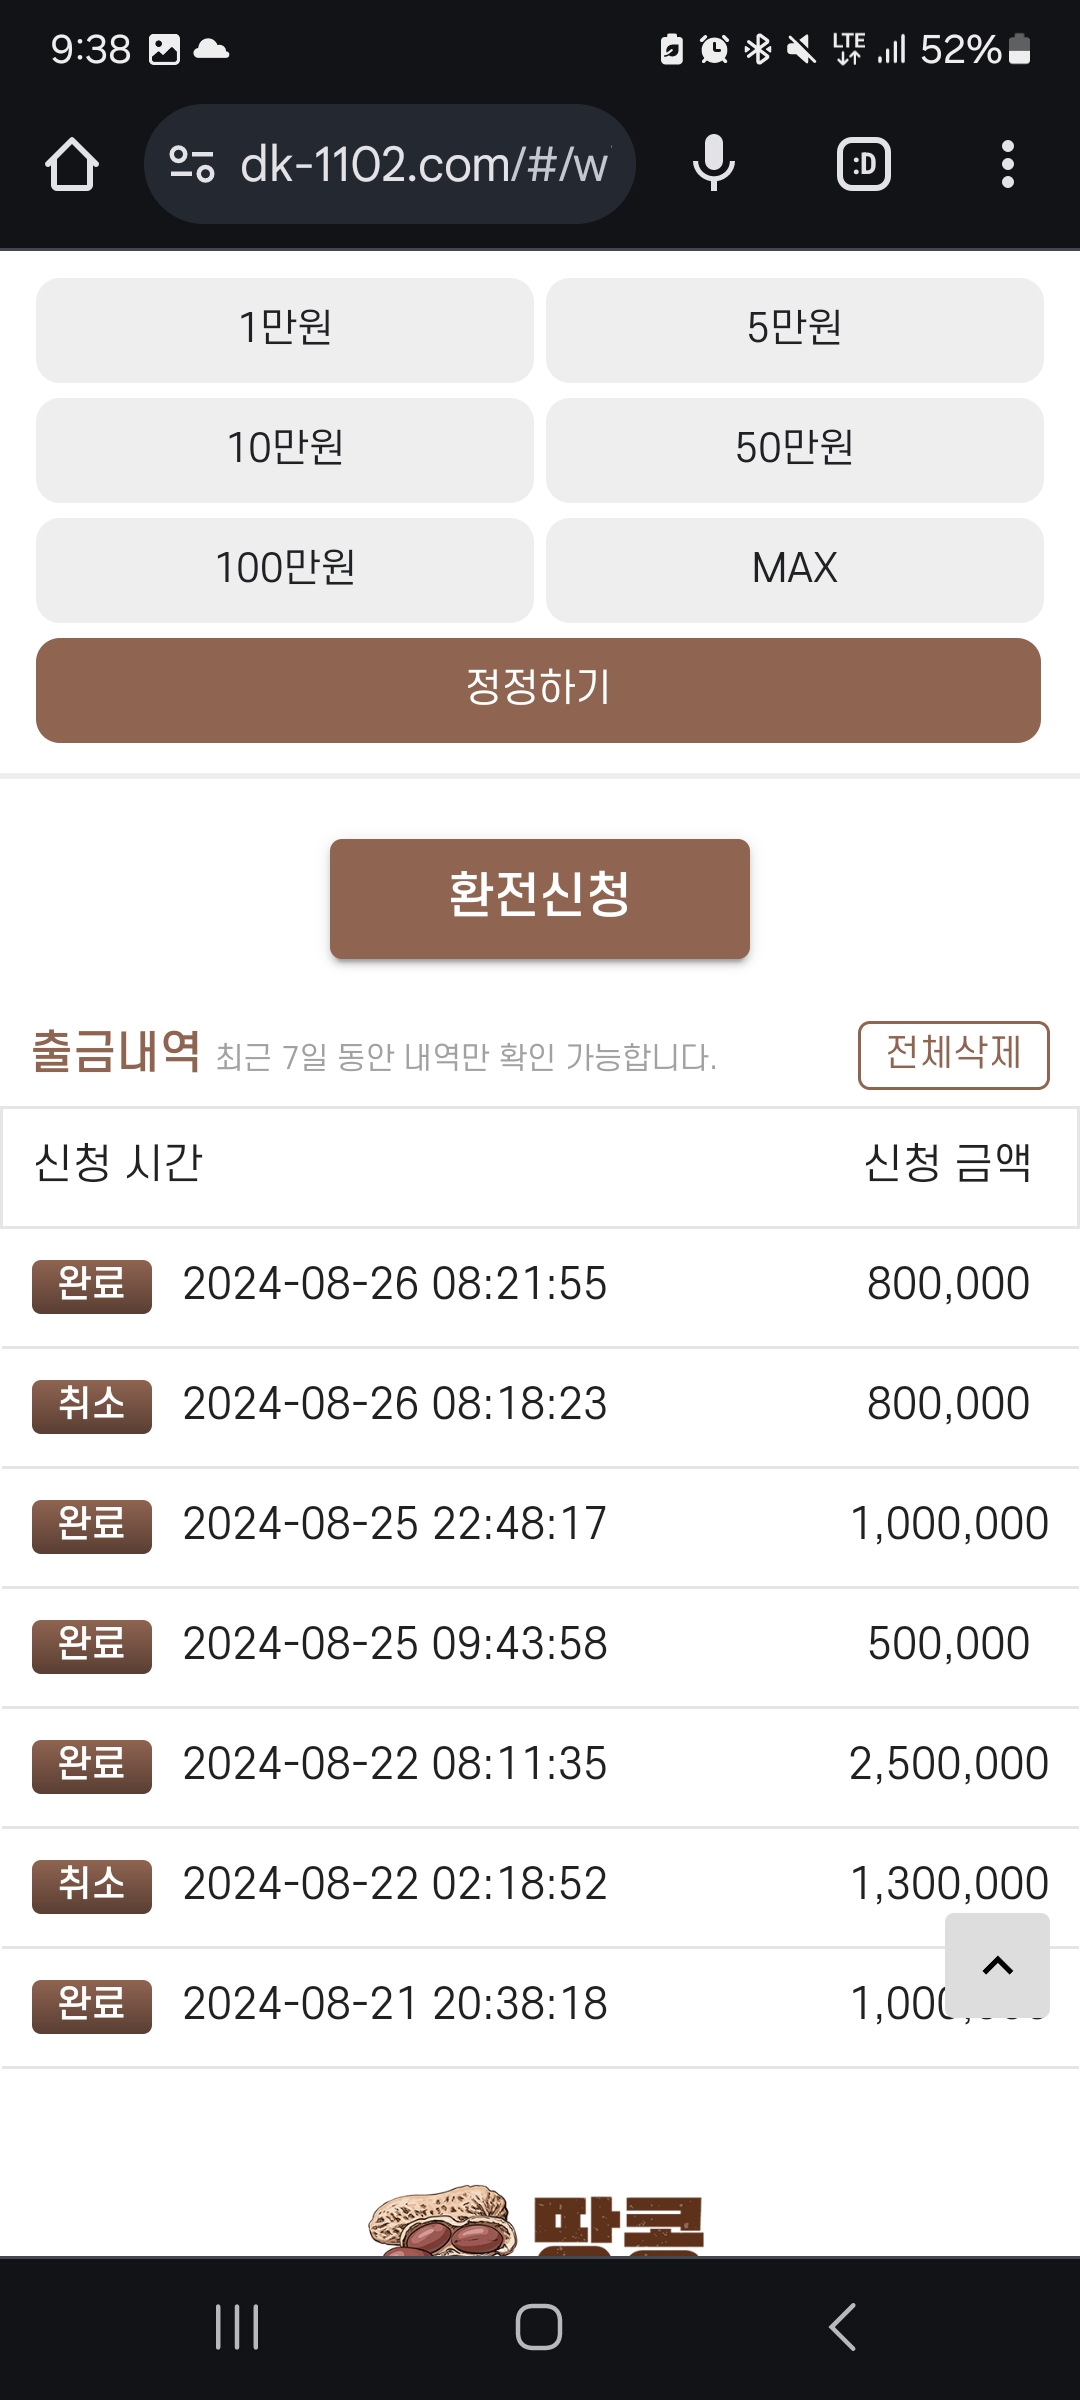This screenshot has height=2400, width=1080.
Task: Tap the microphone voice search icon
Action: coord(713,164)
